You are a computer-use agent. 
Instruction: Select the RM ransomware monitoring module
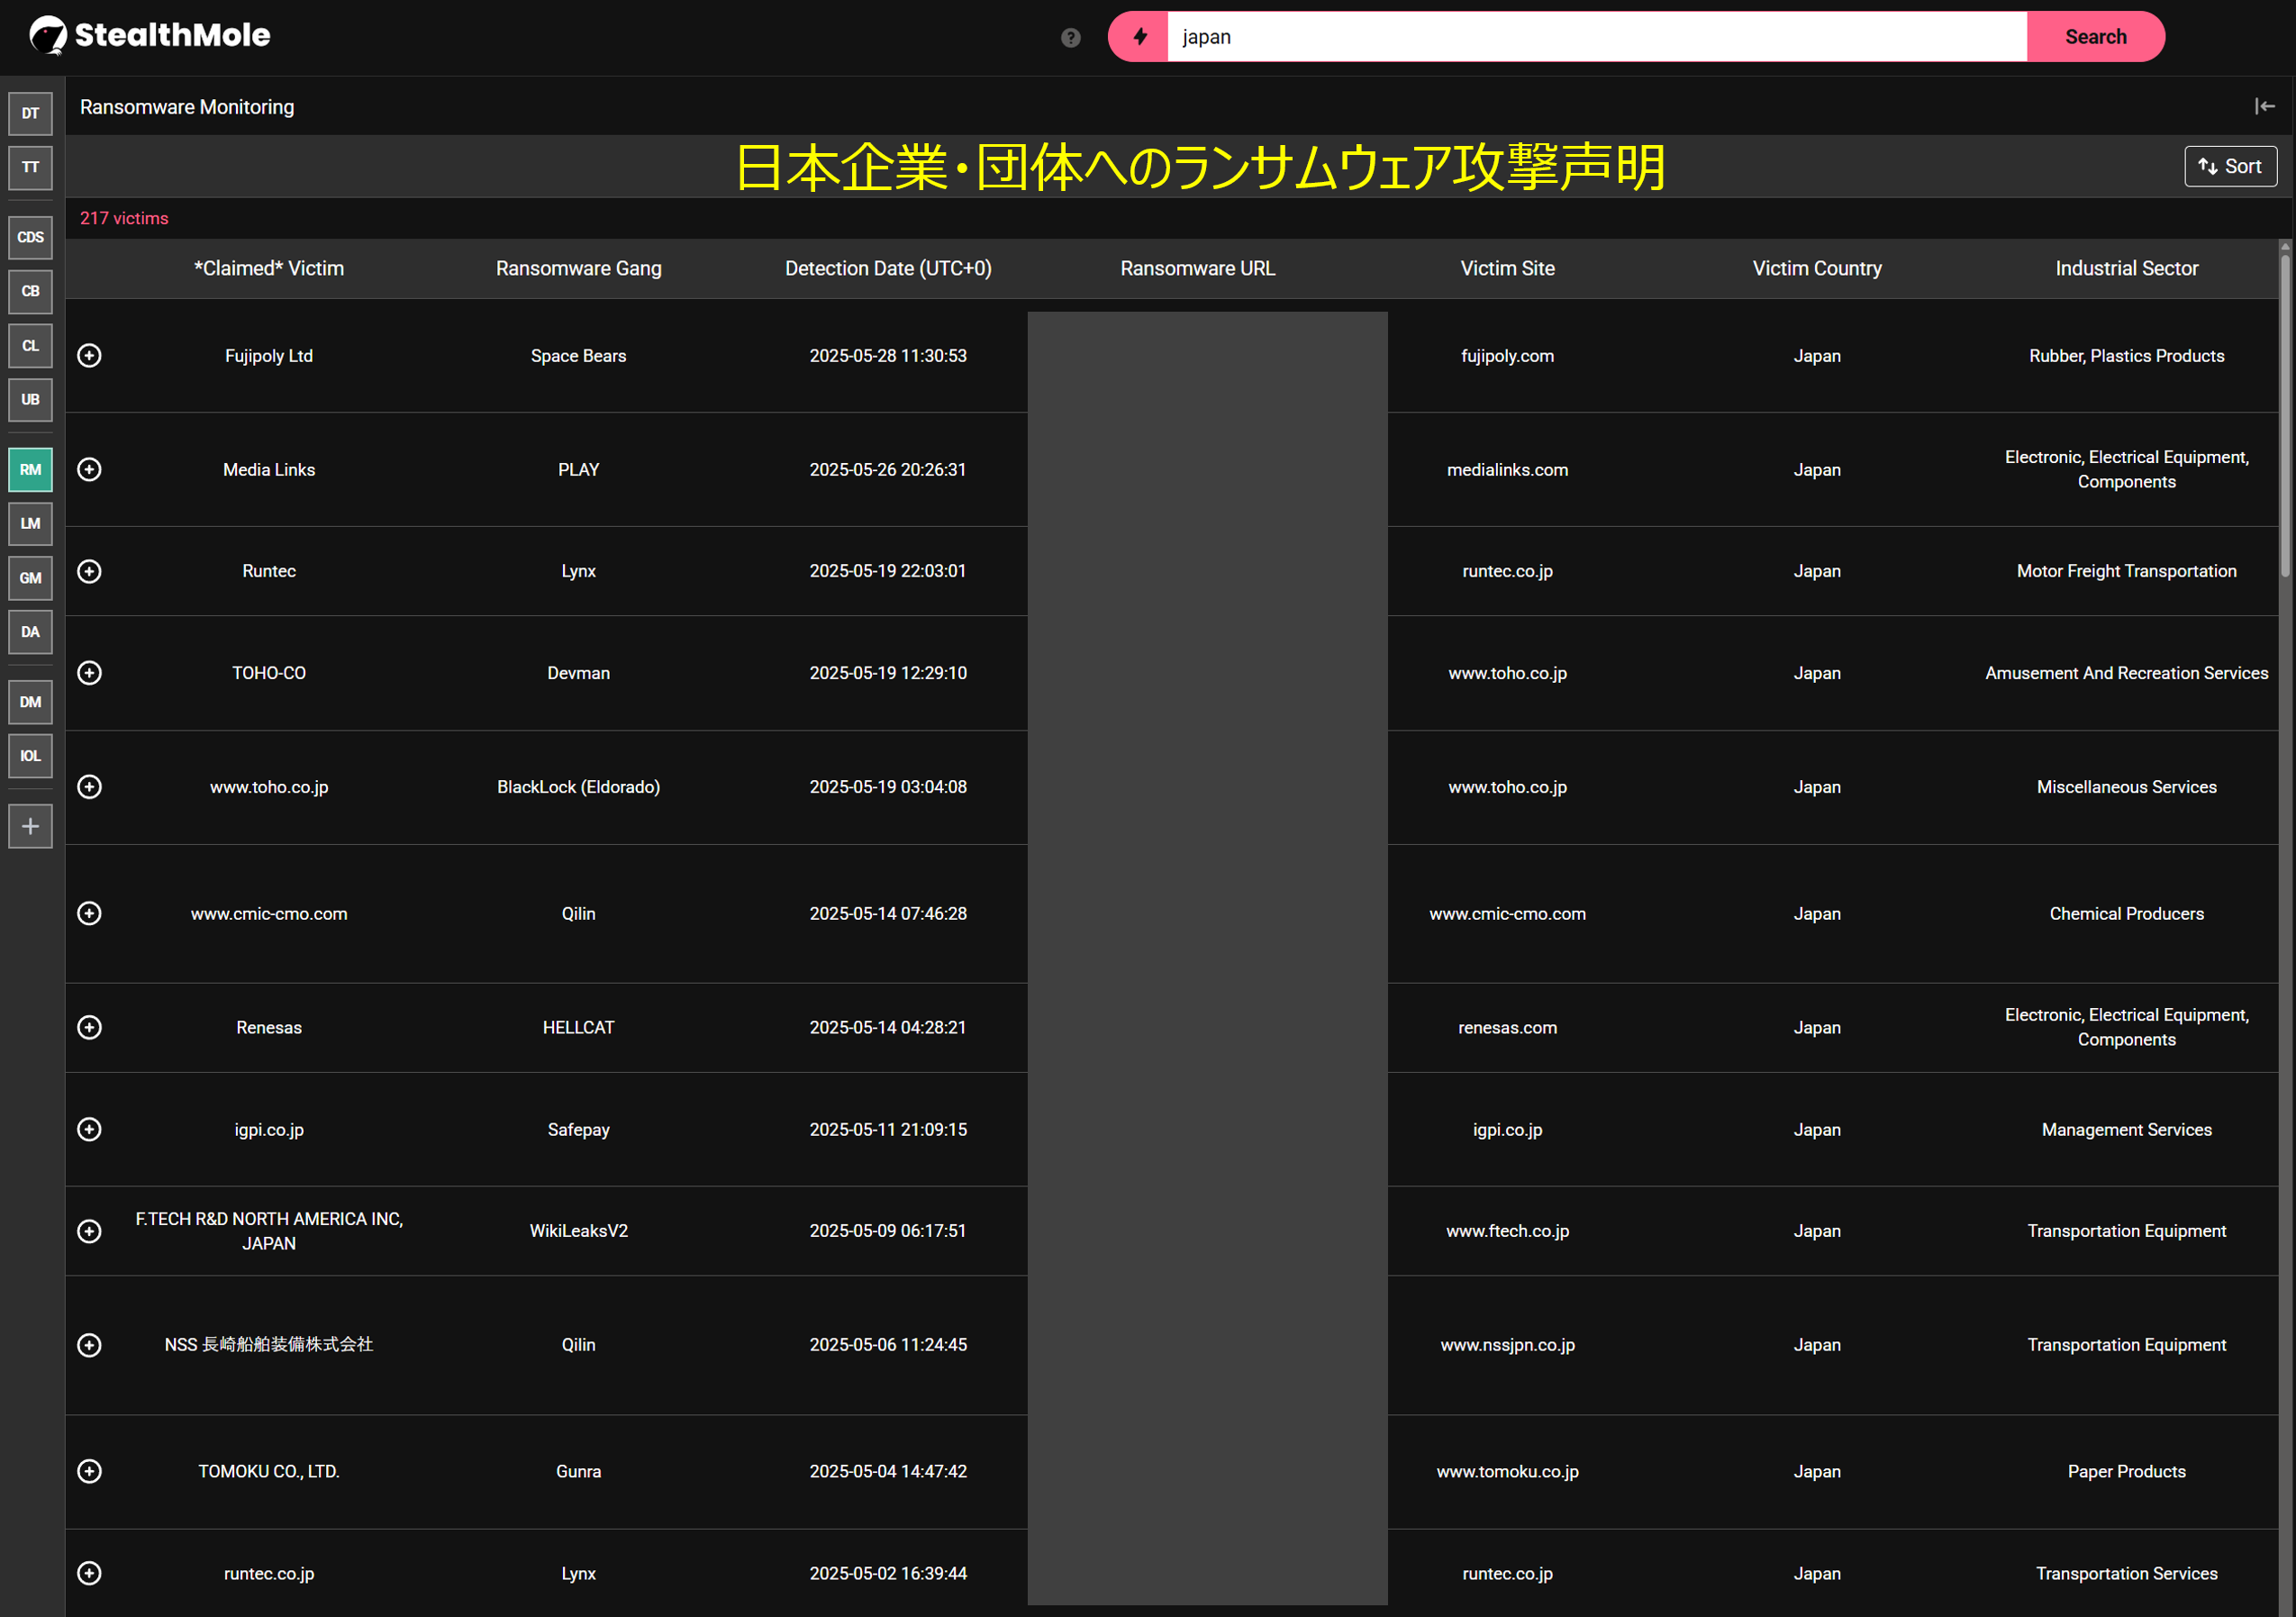pyautogui.click(x=30, y=469)
